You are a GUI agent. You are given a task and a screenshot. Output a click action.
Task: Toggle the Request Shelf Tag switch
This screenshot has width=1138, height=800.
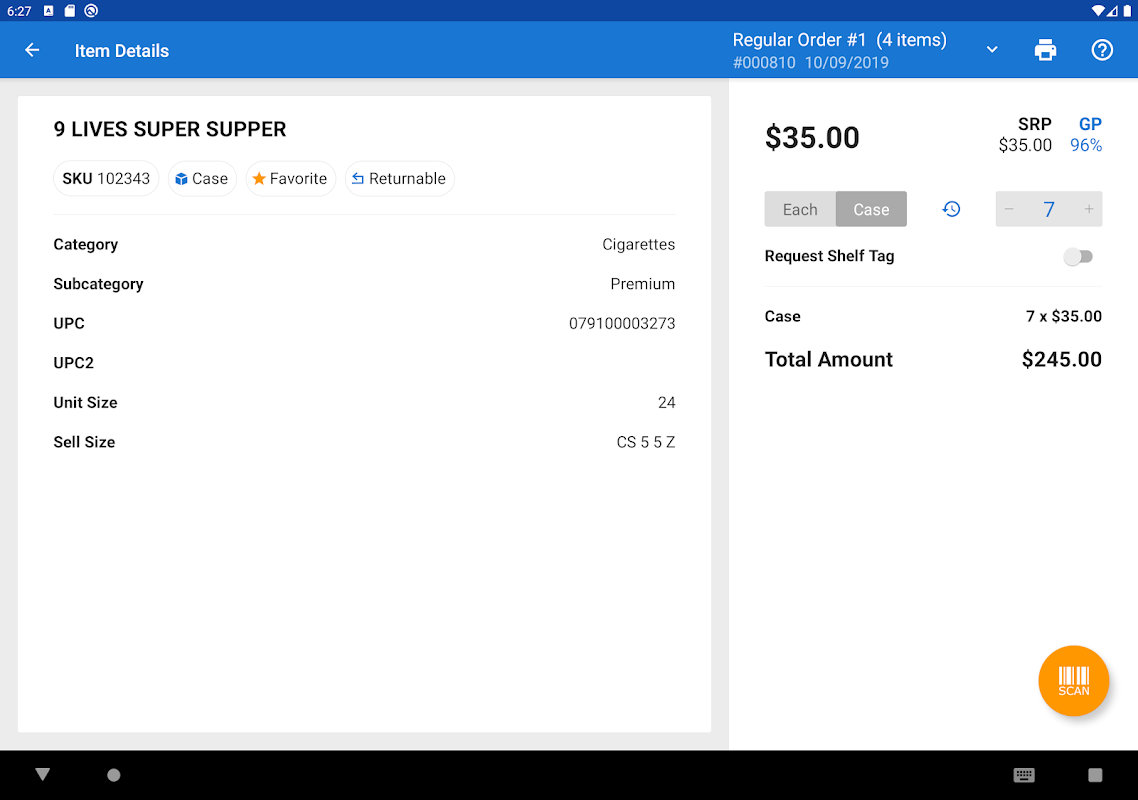tap(1078, 256)
